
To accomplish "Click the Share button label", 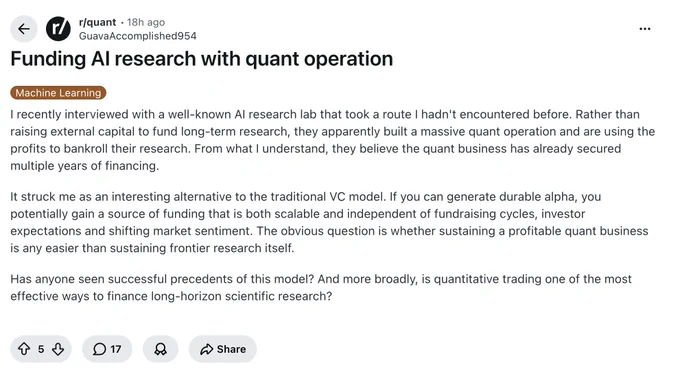I will coord(231,349).
